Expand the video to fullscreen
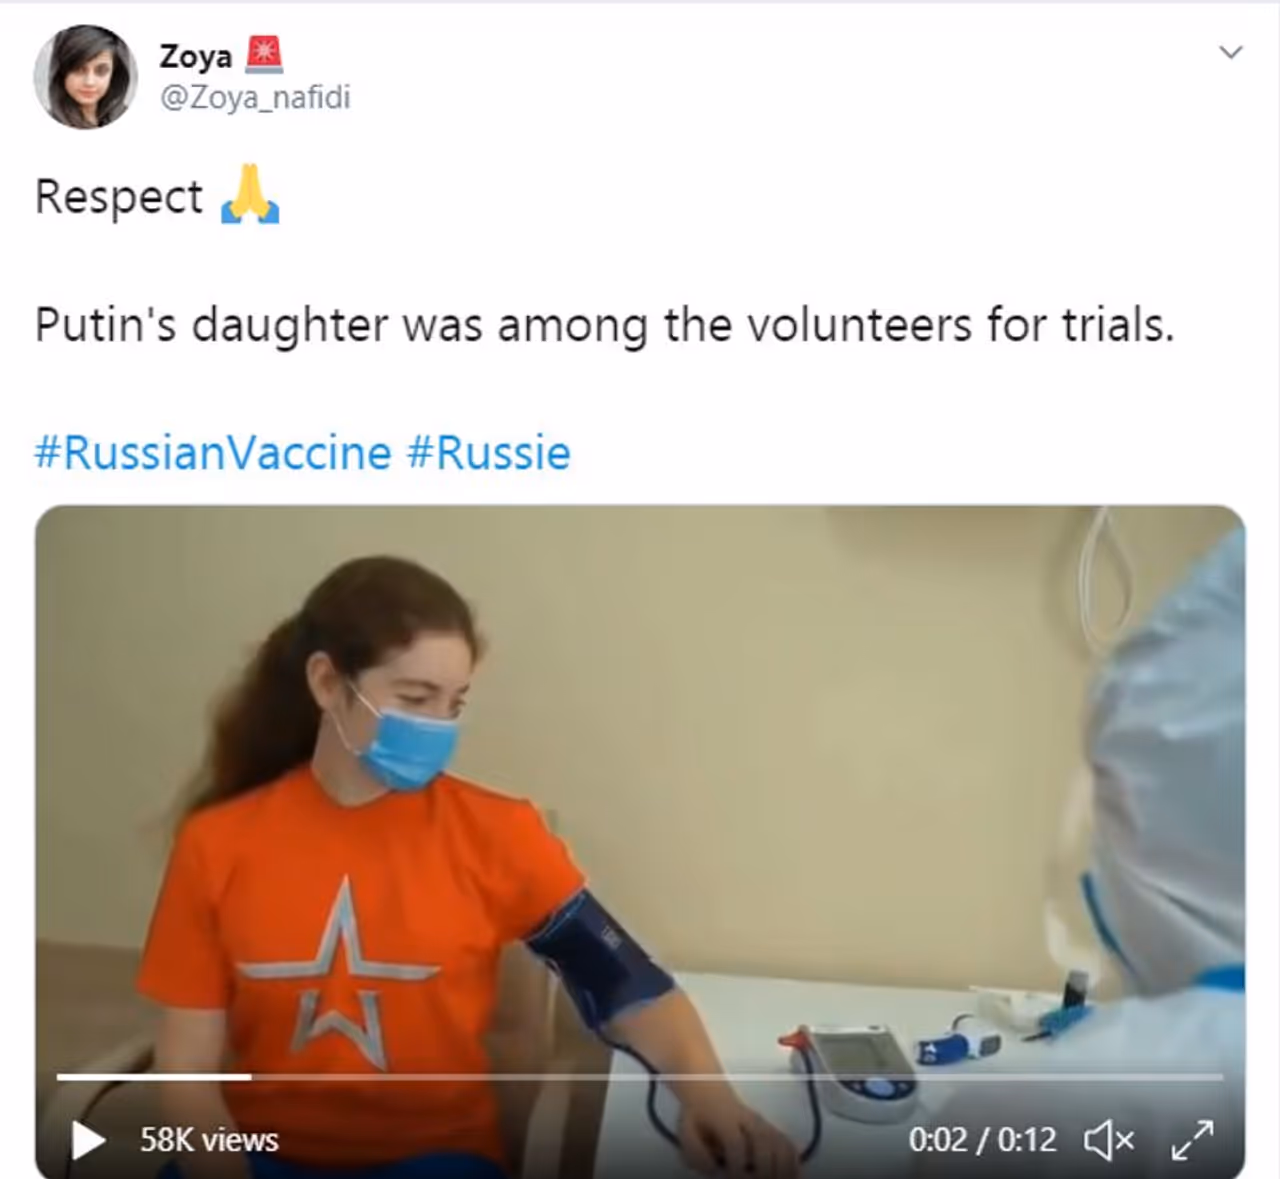 1192,1140
